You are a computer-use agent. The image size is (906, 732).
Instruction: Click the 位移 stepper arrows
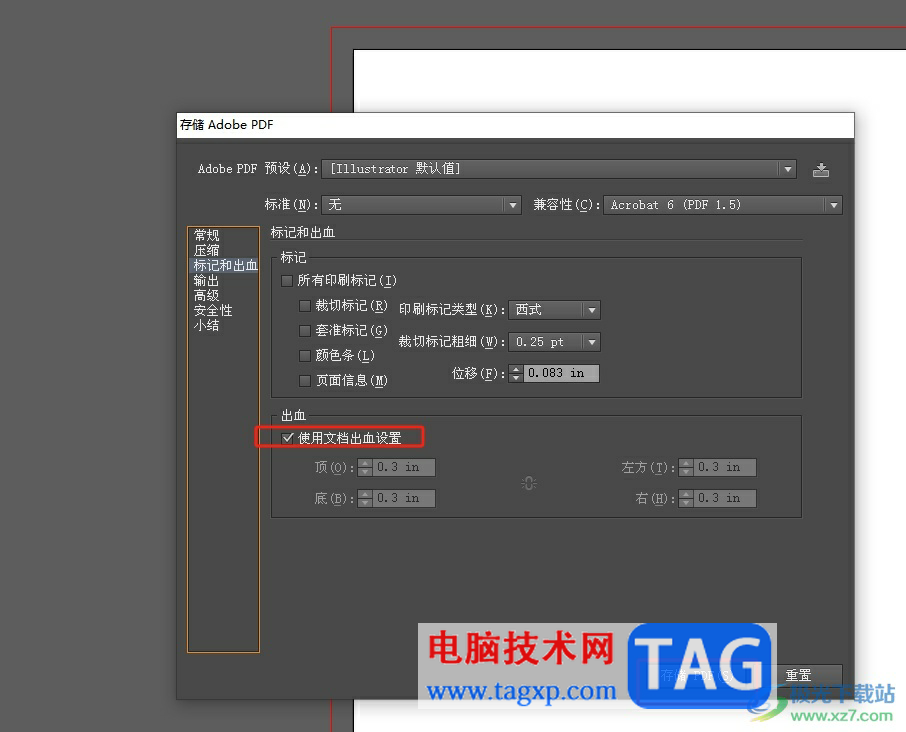click(516, 373)
